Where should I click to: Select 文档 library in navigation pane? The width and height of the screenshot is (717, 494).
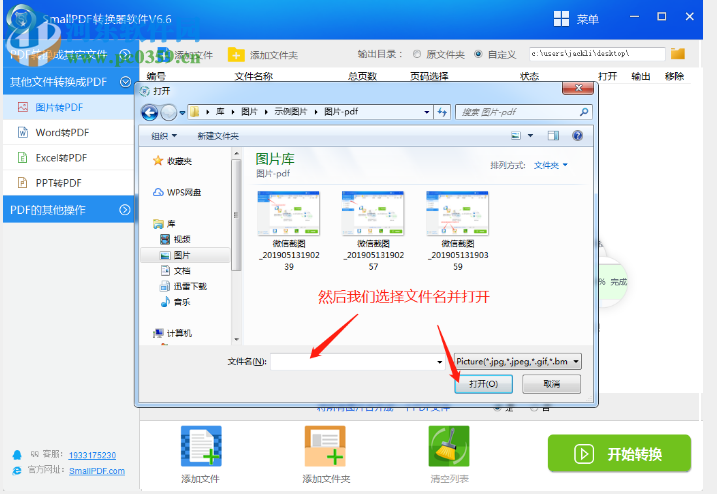pyautogui.click(x=176, y=271)
